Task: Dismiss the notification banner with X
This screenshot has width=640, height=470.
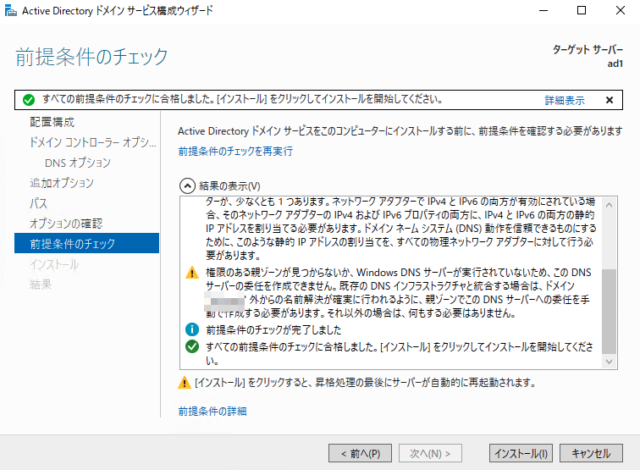Action: [609, 100]
